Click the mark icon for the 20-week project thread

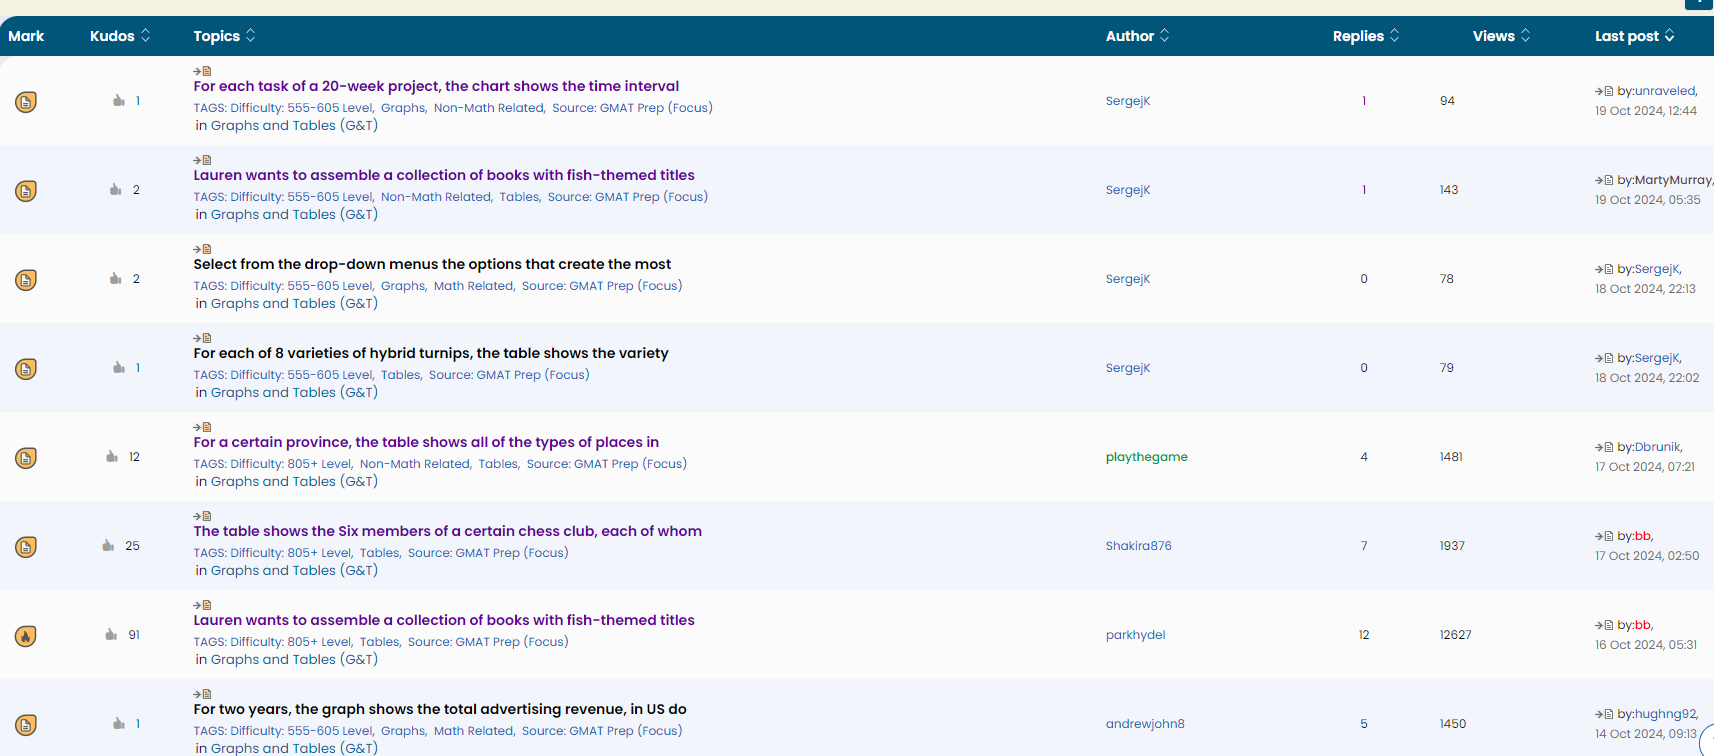tap(26, 102)
